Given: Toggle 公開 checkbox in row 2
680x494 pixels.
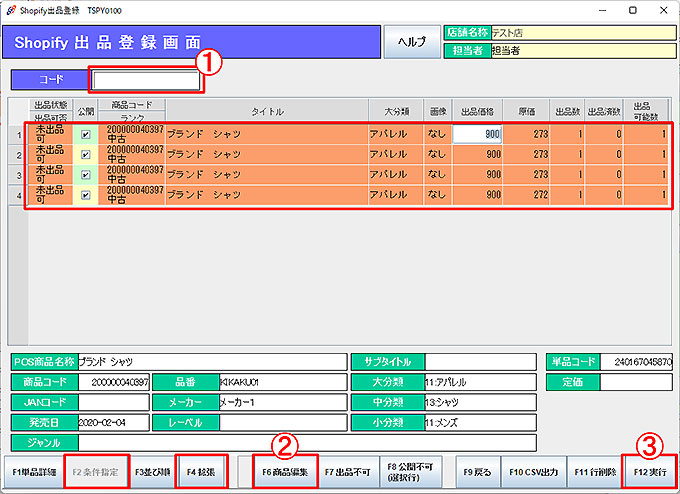Looking at the screenshot, I should pyautogui.click(x=86, y=154).
